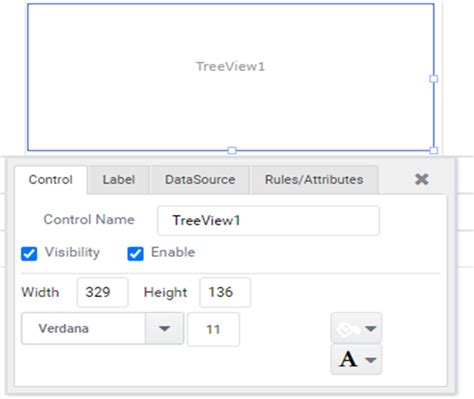The height and width of the screenshot is (399, 474).
Task: Click the Verdana font name box
Action: tap(83, 328)
